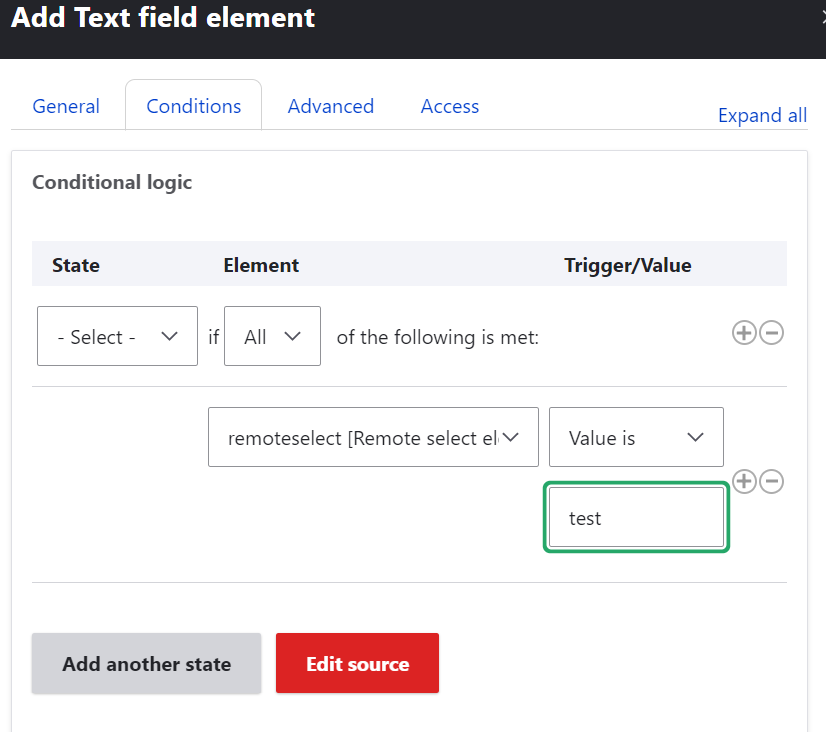This screenshot has width=826, height=732.
Task: Open the Access tab
Action: point(450,106)
